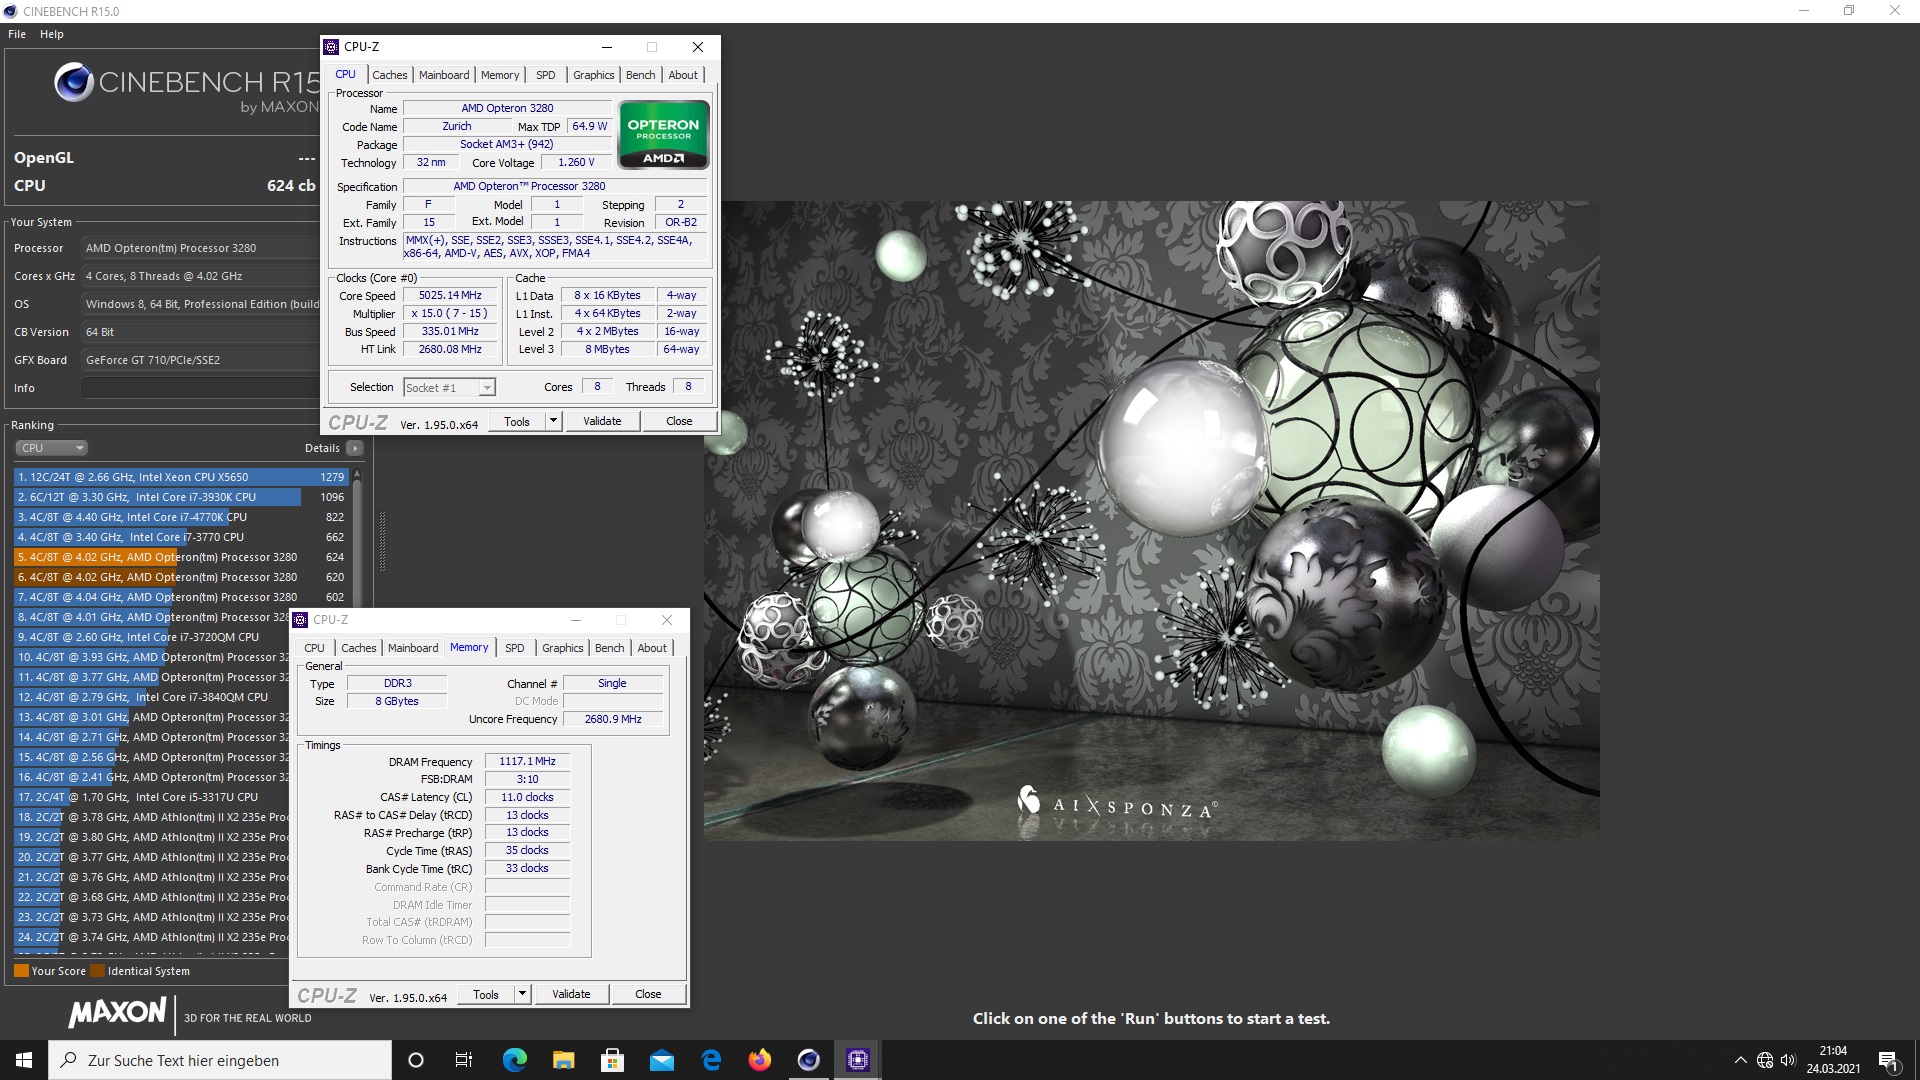Select ranking entry Intel Core i5-3317U
1920x1080 pixels.
coord(152,797)
